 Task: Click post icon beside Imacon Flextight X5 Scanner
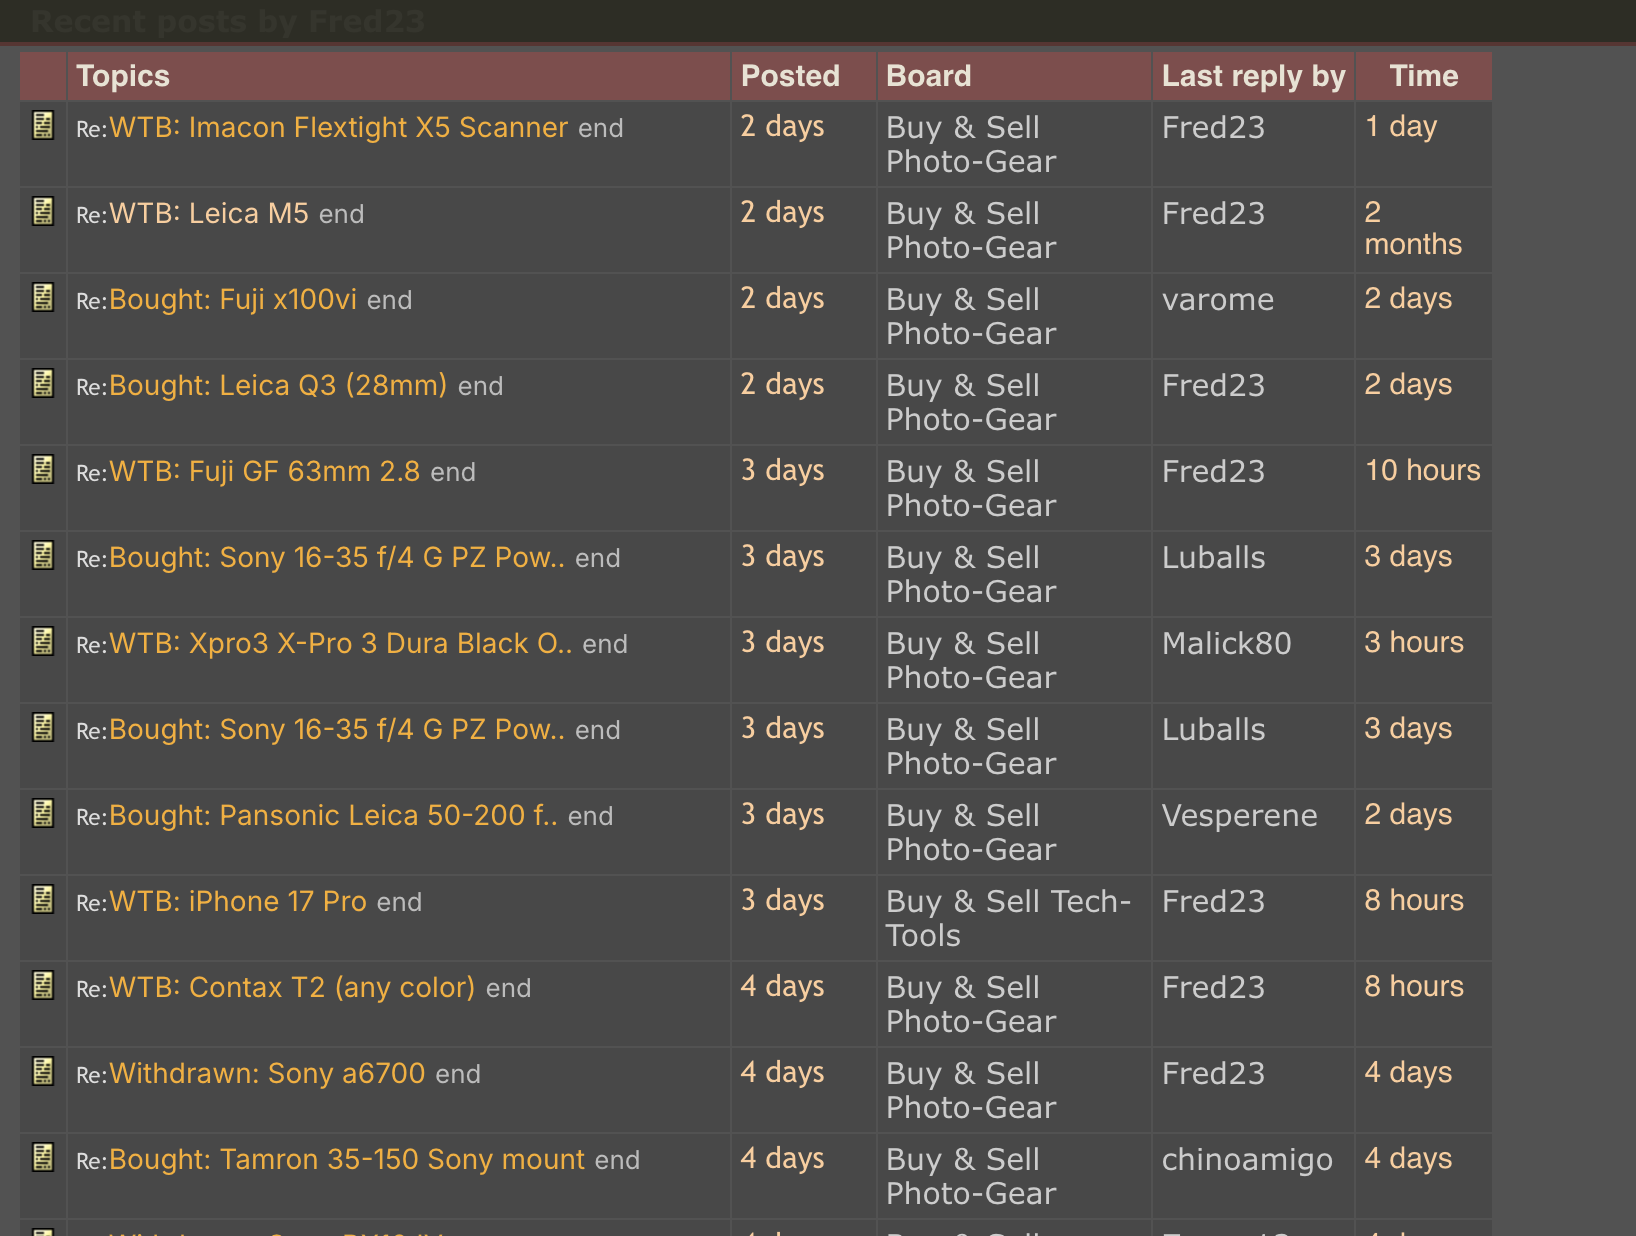coord(43,125)
